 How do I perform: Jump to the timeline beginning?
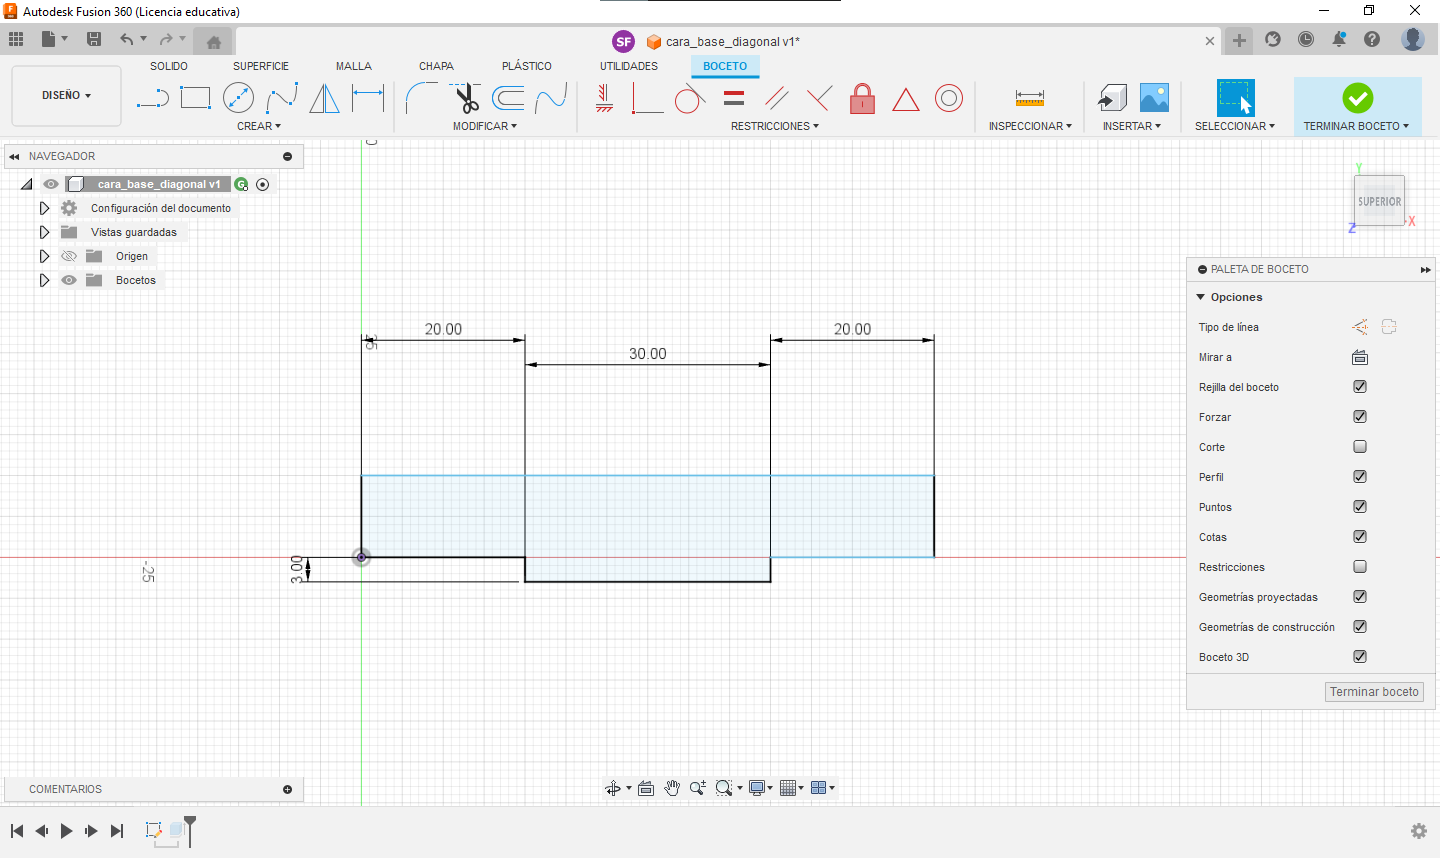click(x=17, y=831)
